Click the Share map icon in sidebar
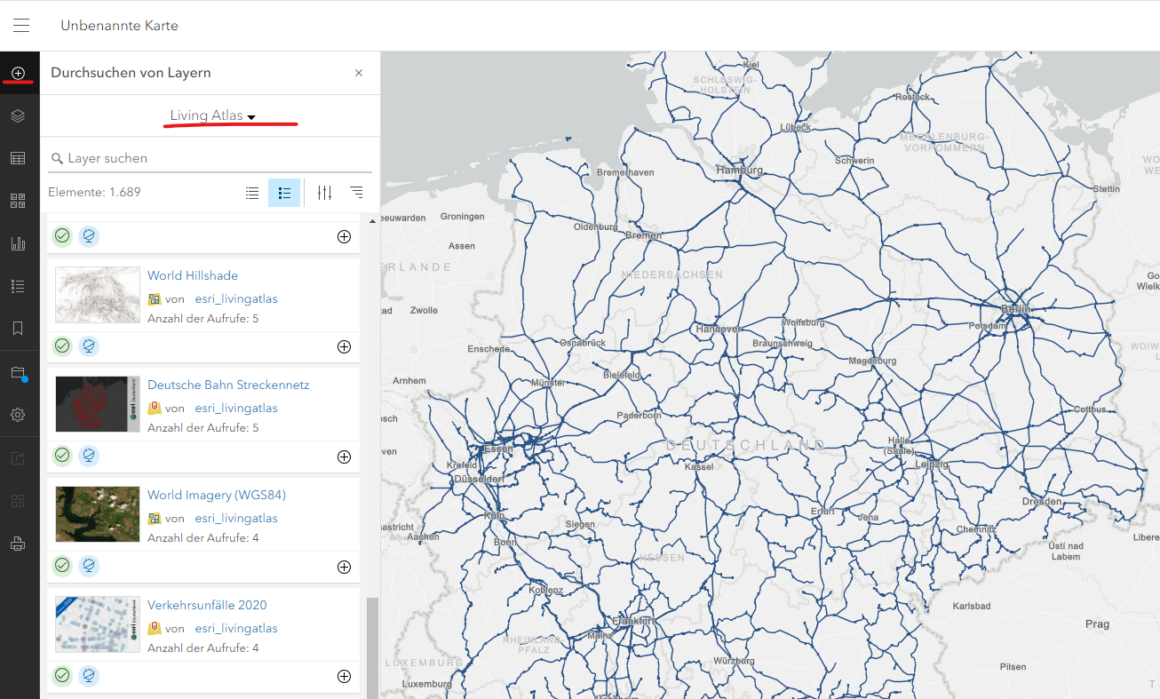 click(18, 459)
